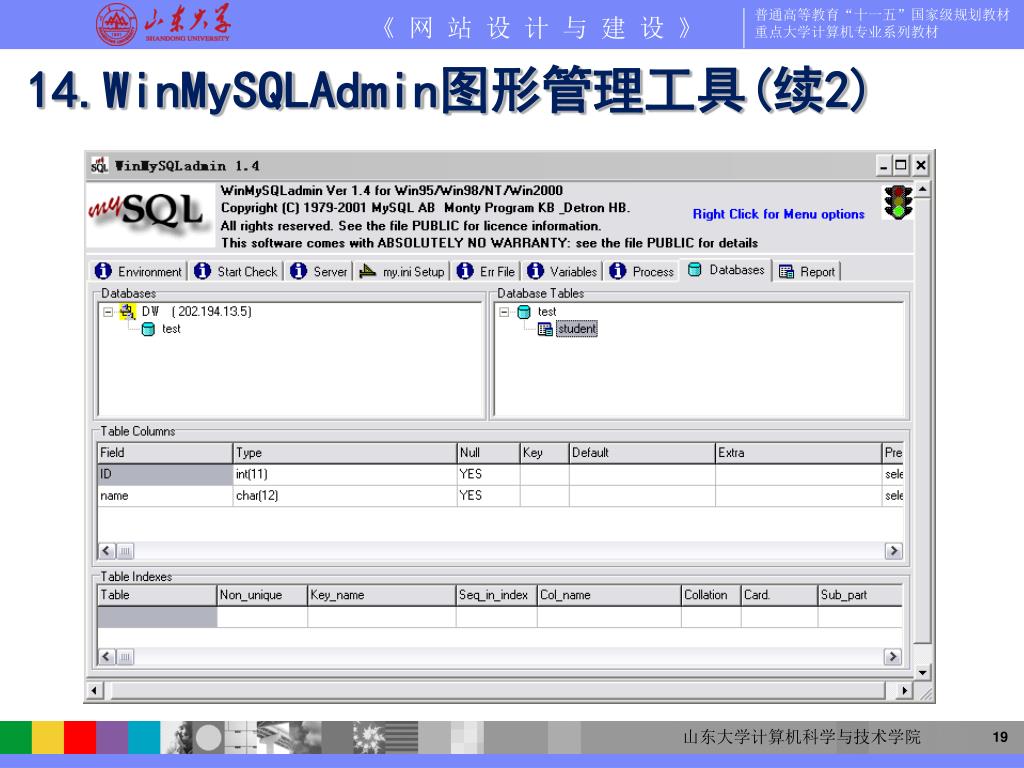Click the Col_name column header
Image resolution: width=1024 pixels, height=768 pixels.
pyautogui.click(x=609, y=595)
